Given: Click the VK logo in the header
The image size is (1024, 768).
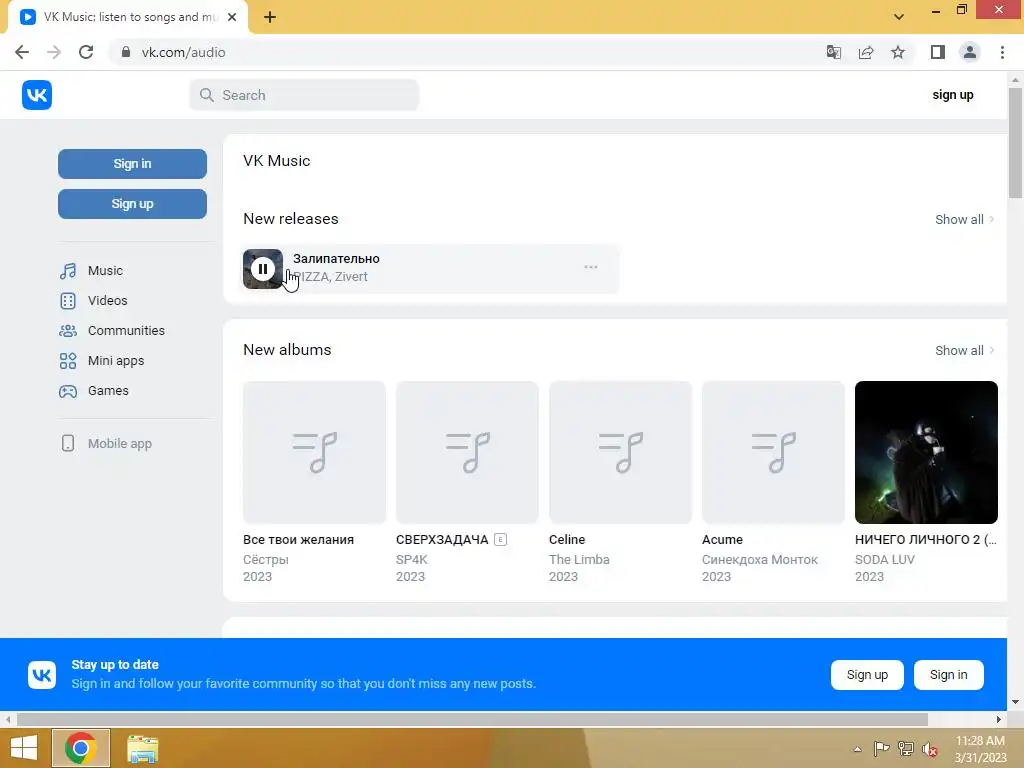Looking at the screenshot, I should click(x=37, y=95).
